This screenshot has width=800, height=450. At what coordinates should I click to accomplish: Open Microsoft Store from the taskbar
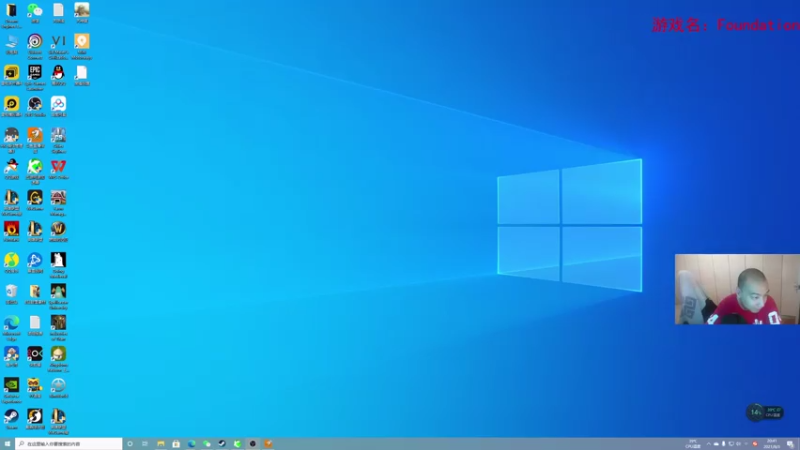[x=176, y=444]
